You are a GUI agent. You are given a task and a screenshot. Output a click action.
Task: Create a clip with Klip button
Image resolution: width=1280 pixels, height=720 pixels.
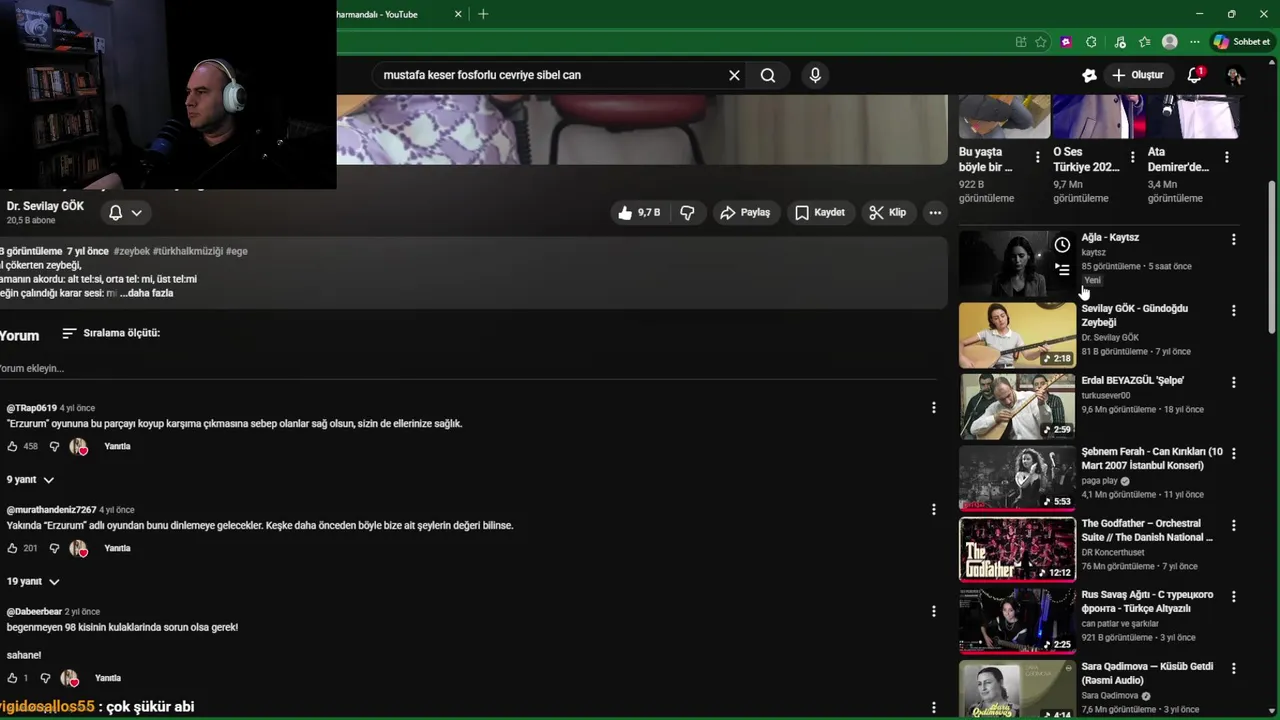click(888, 212)
